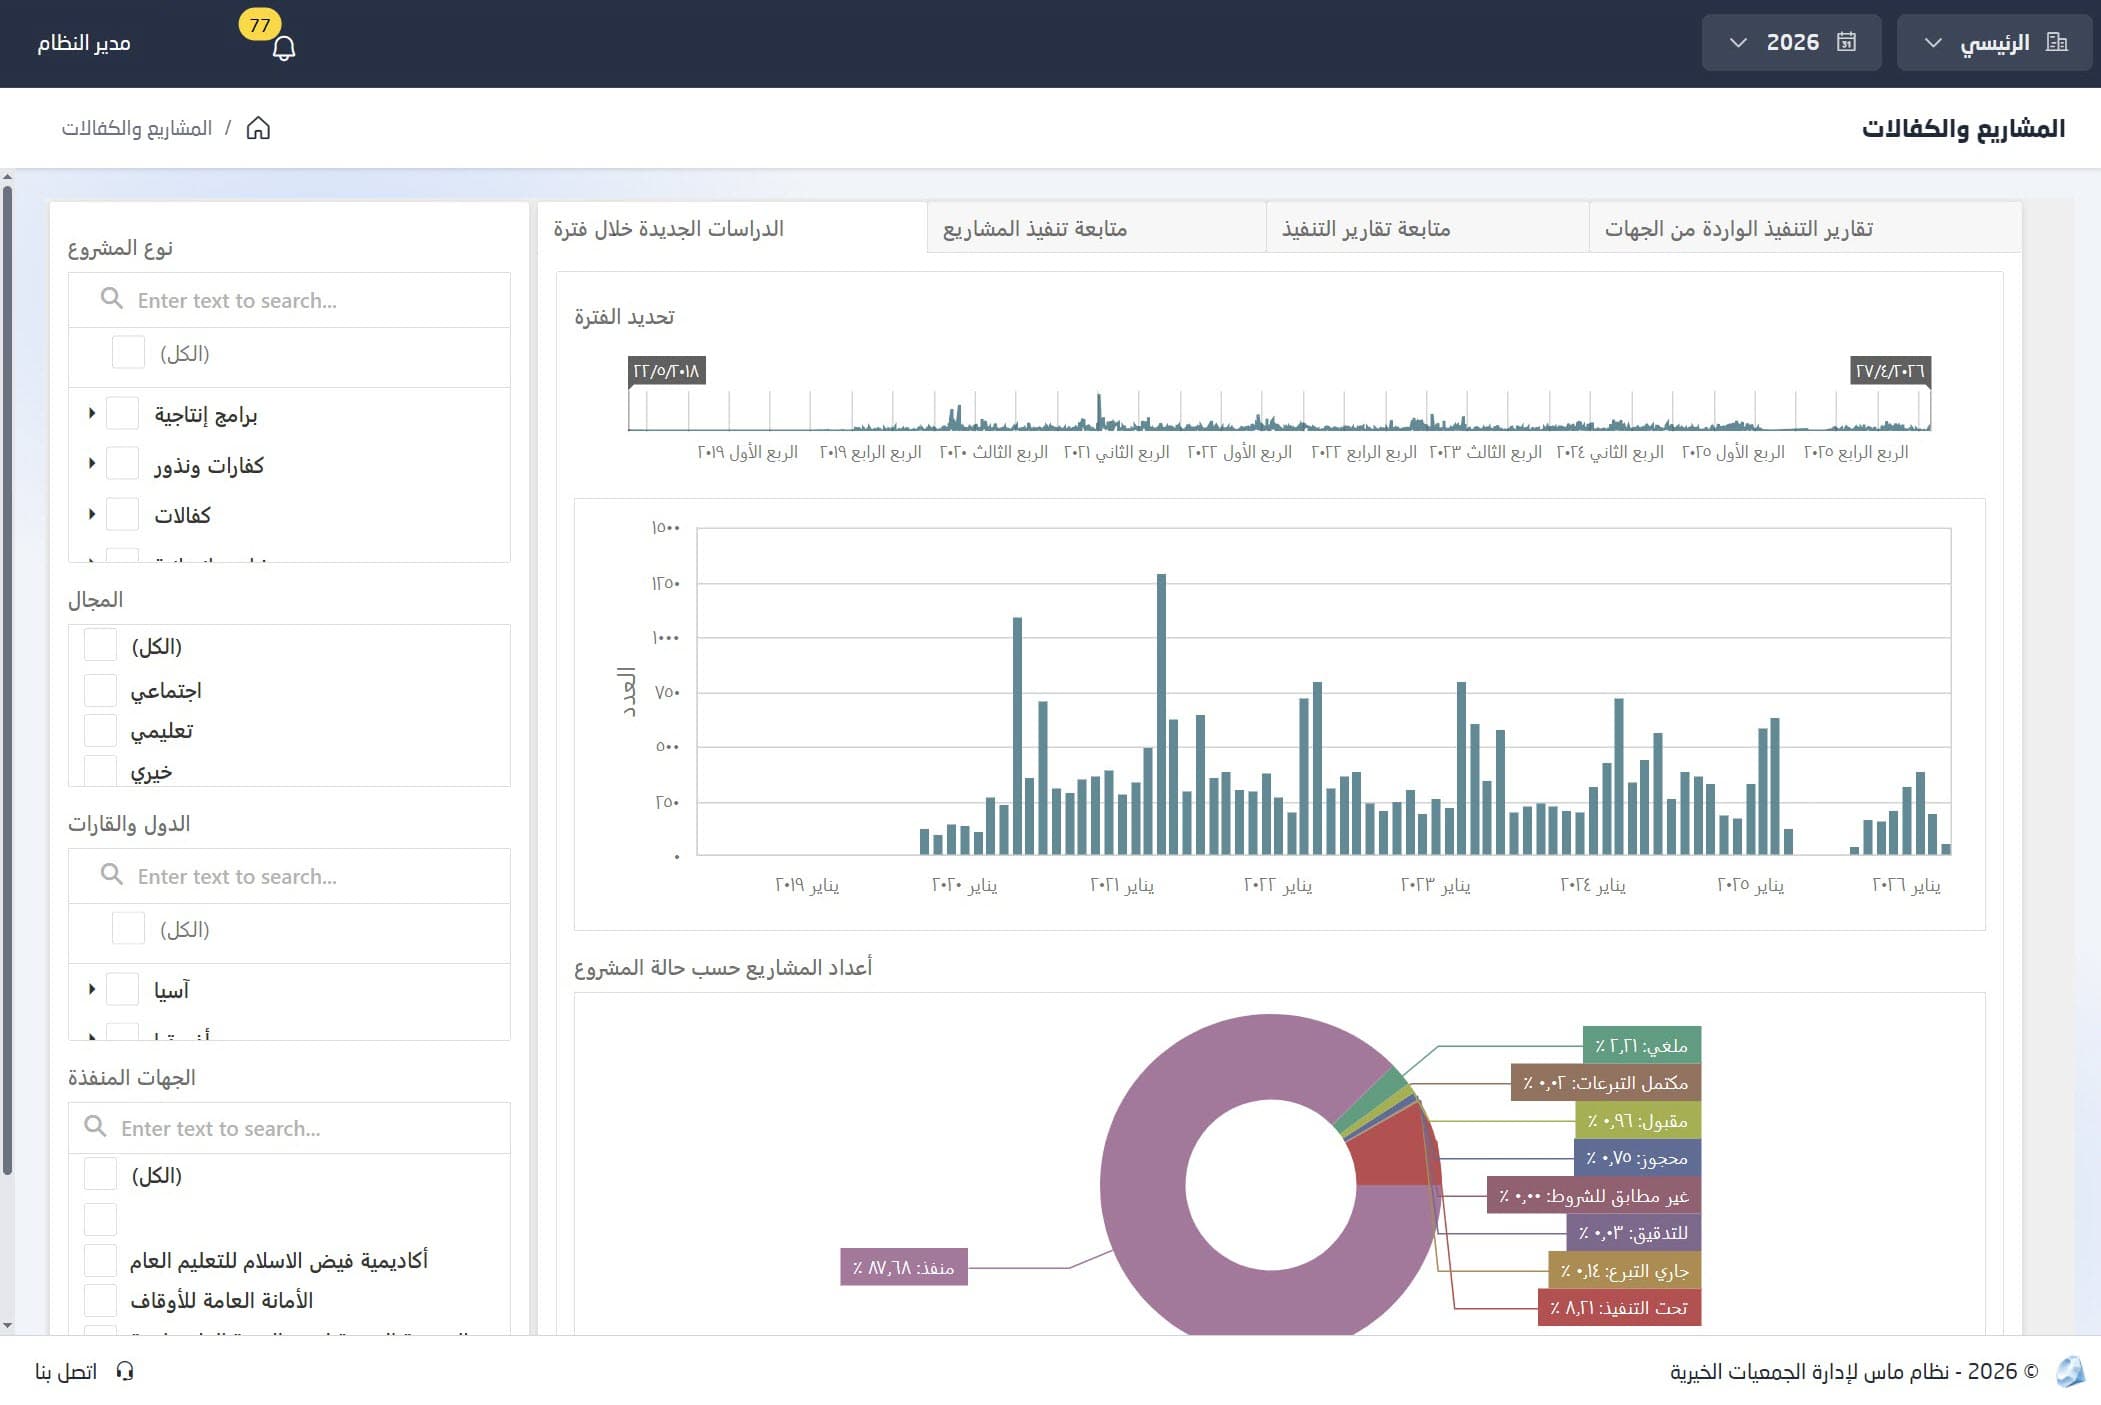Click the left panel vertical scrollbar
This screenshot has width=2101, height=1405.
pos(7,680)
